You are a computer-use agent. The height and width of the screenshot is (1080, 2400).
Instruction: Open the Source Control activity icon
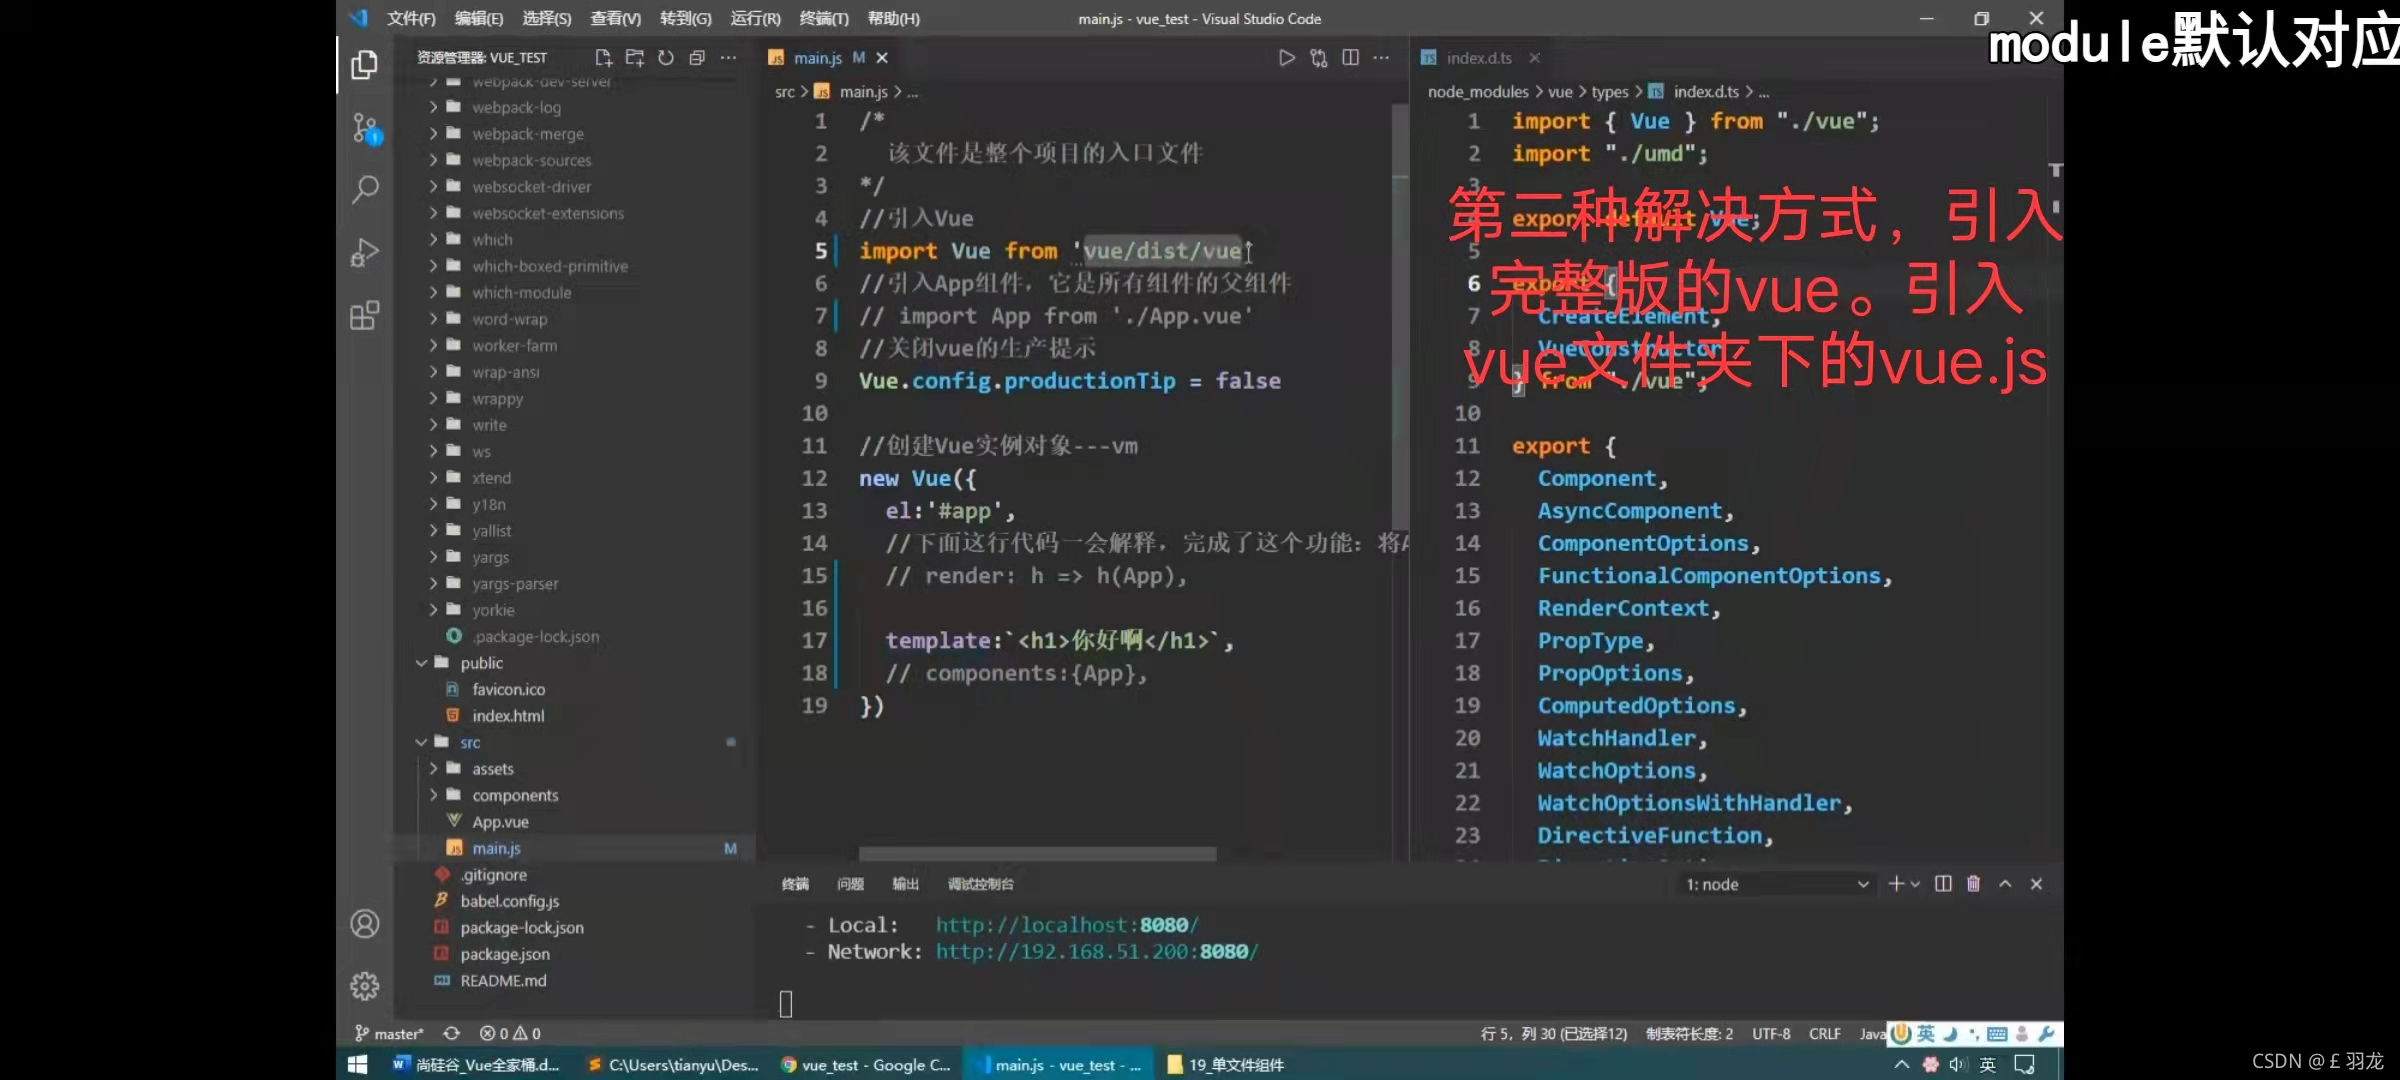[x=366, y=128]
